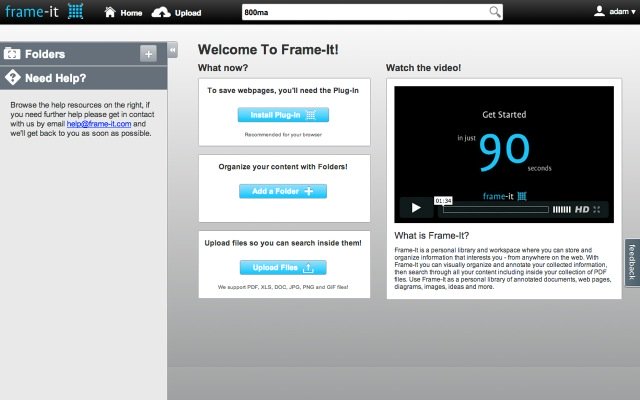Viewport: 640px width, 400px height.
Task: Collapse the sidebar with the double-arrow
Action: (x=172, y=50)
